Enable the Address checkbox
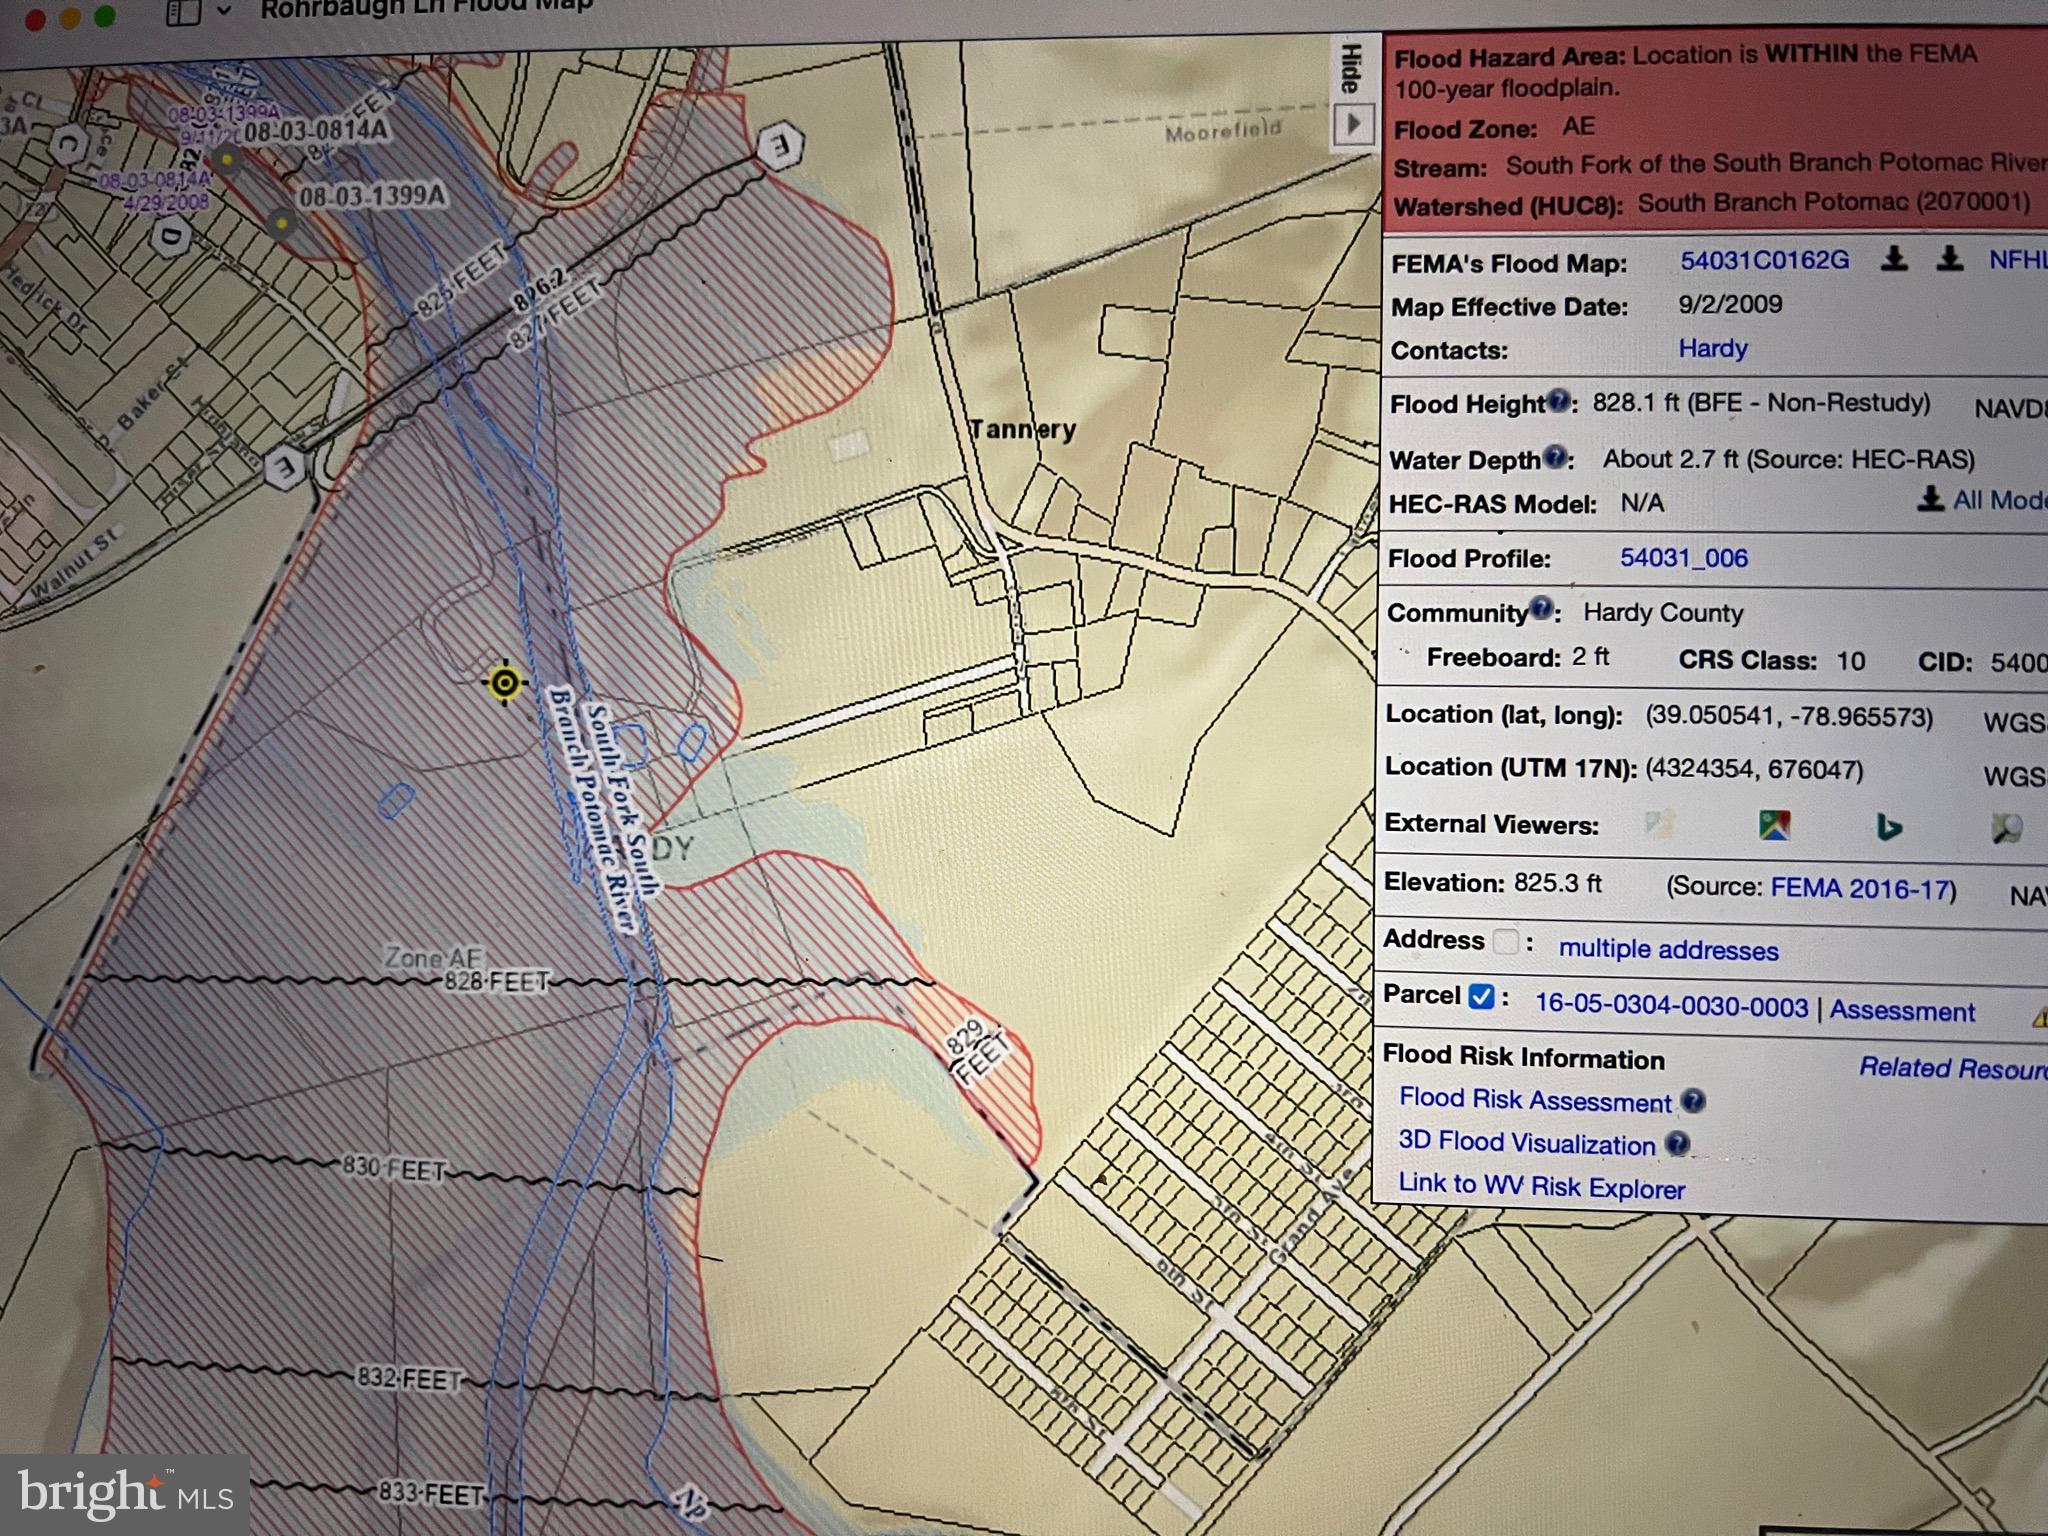This screenshot has height=1536, width=2048. (1505, 941)
